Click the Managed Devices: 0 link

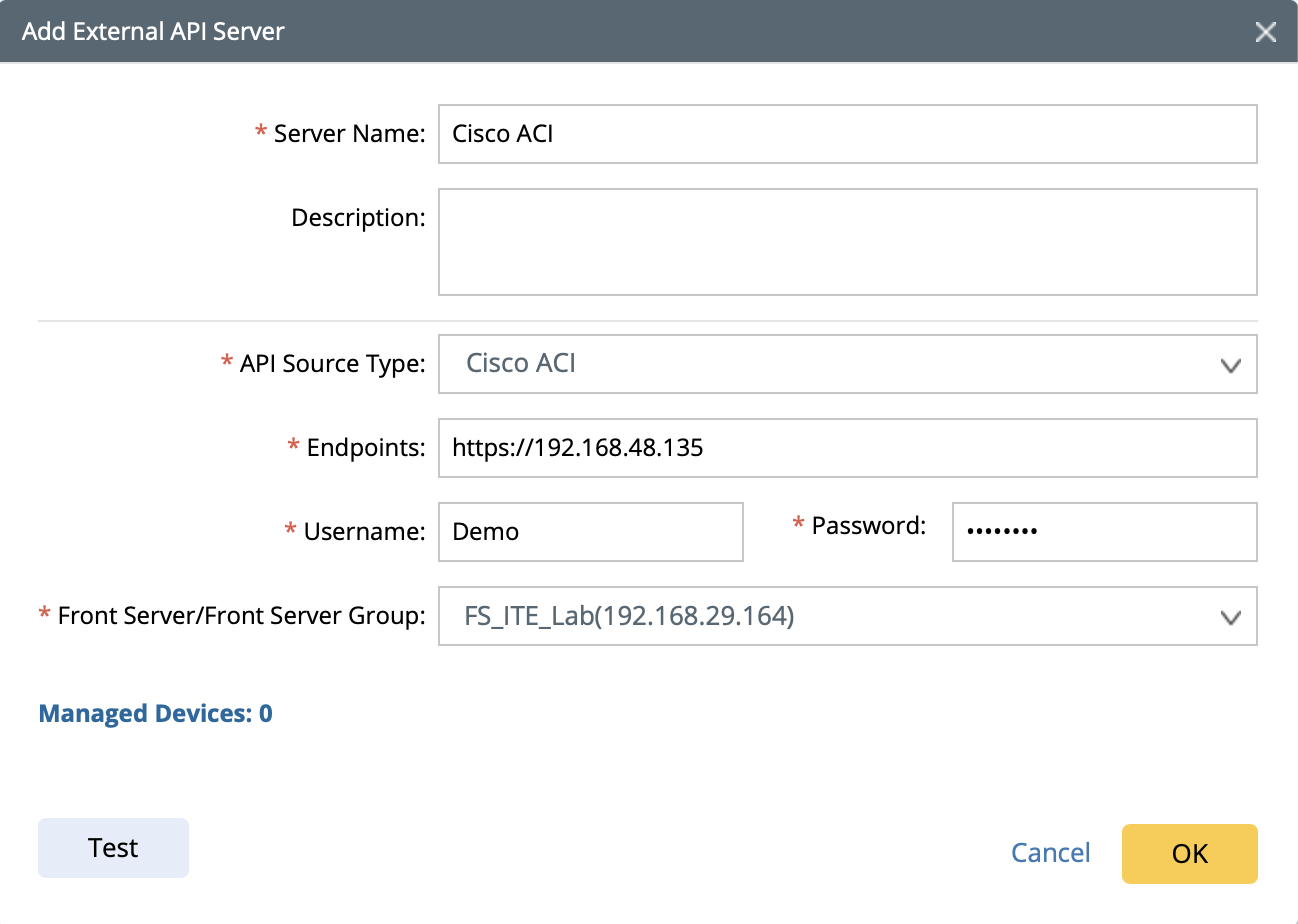pyautogui.click(x=154, y=713)
